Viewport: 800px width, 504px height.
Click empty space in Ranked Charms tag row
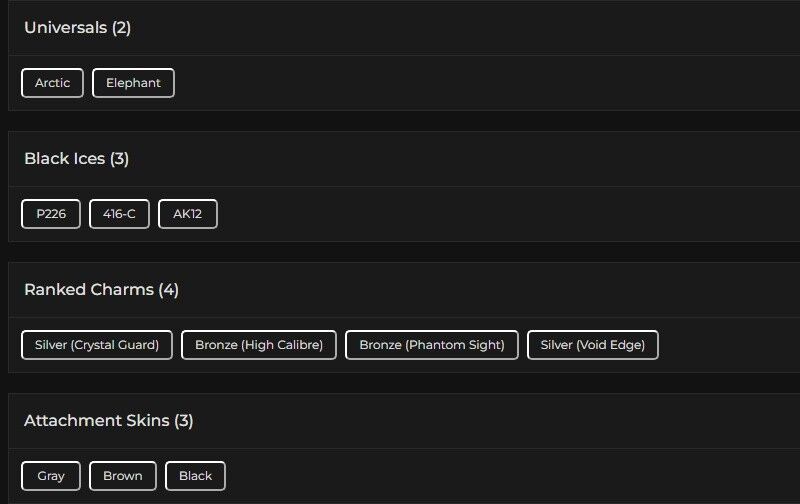(730, 345)
